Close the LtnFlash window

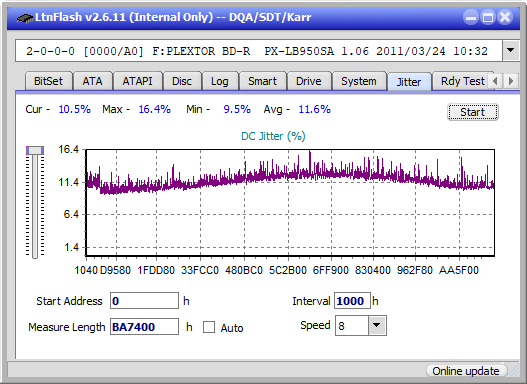click(505, 17)
